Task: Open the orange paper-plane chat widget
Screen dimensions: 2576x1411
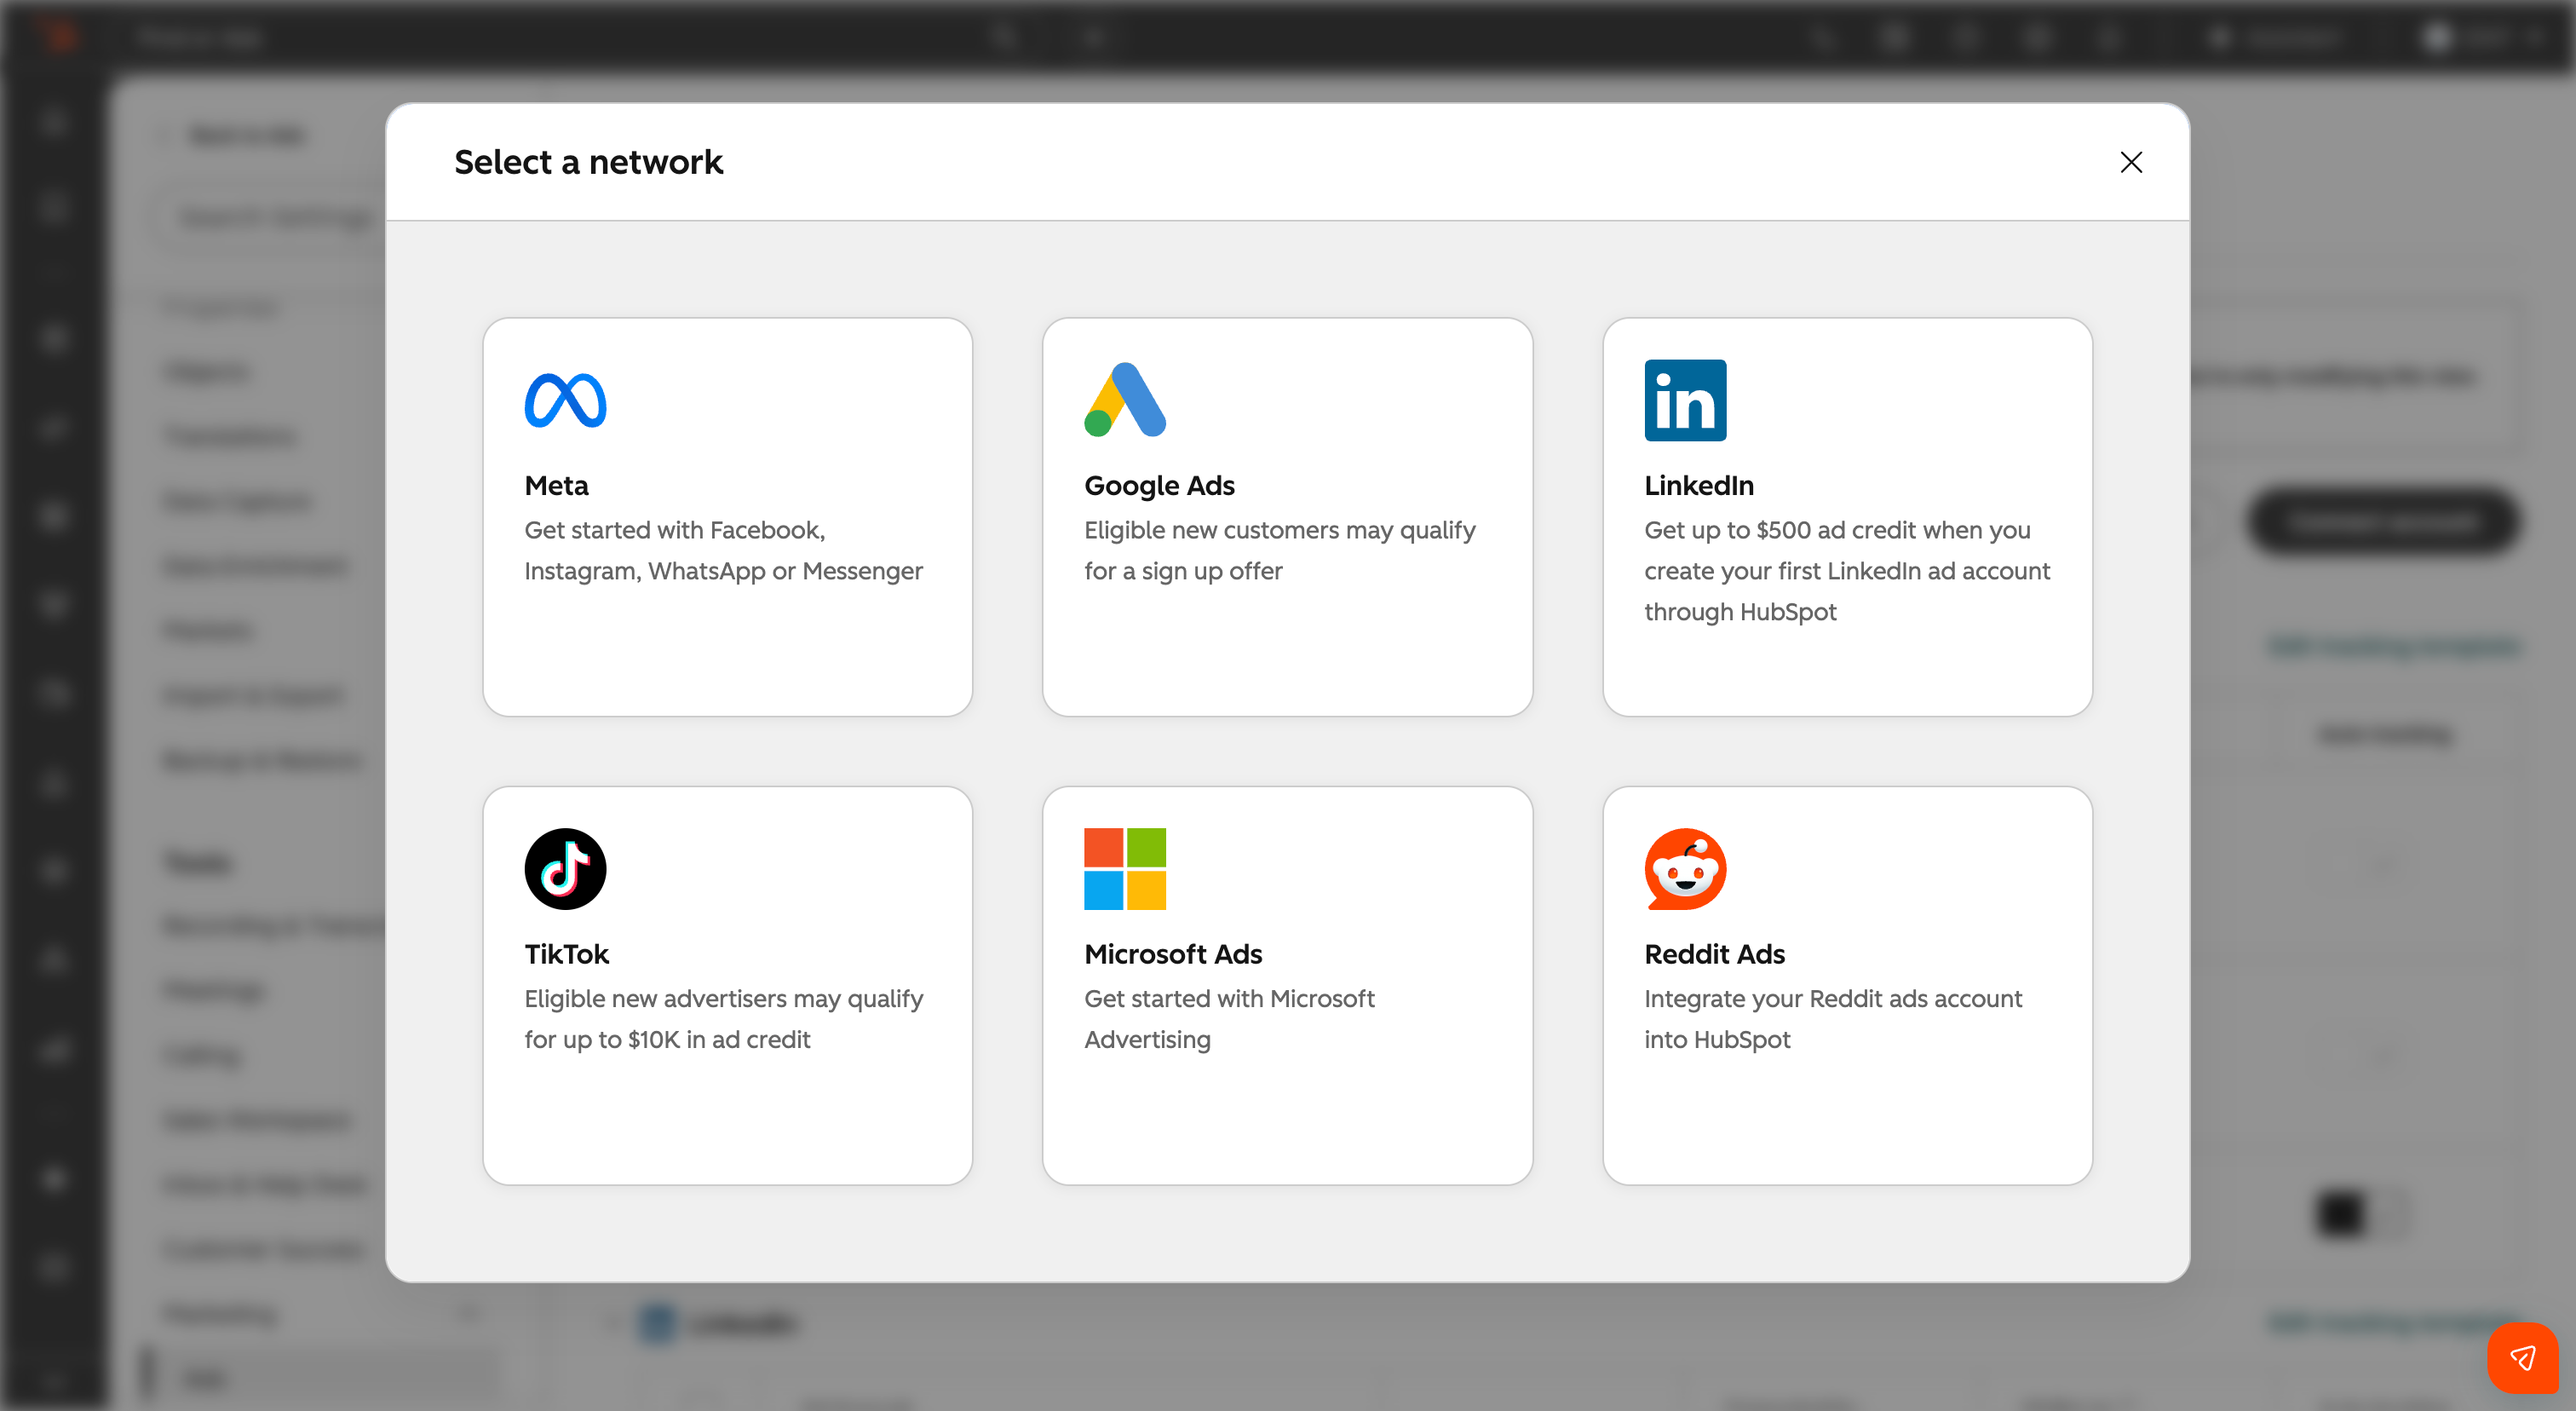Action: point(2522,1357)
